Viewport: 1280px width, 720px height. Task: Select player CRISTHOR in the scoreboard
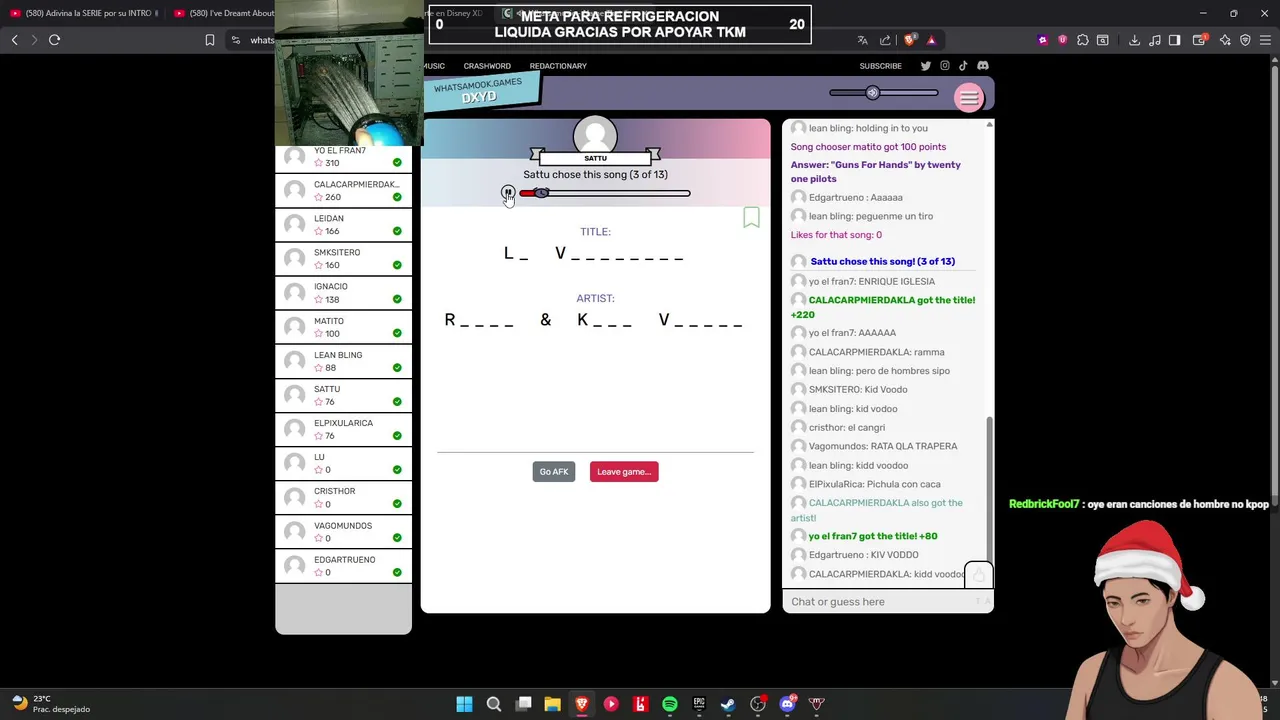coord(343,497)
